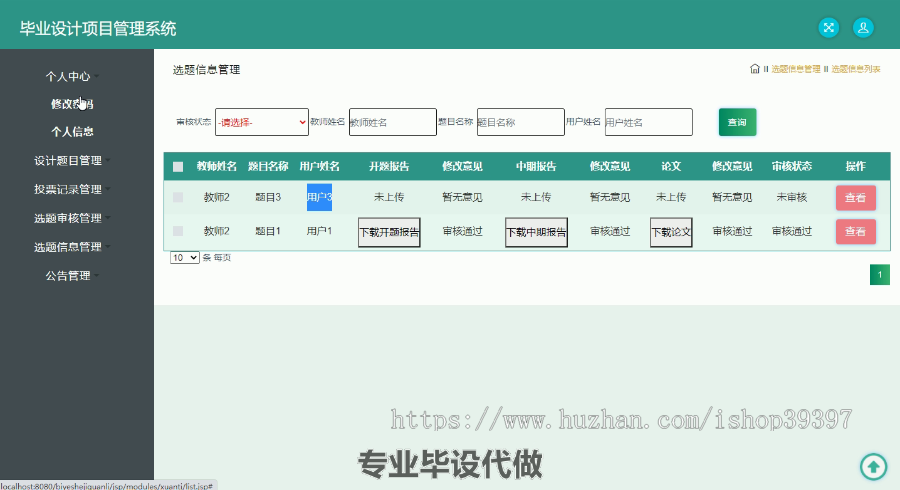This screenshot has height=490, width=900.
Task: Click 审核状态 column header
Action: point(792,166)
